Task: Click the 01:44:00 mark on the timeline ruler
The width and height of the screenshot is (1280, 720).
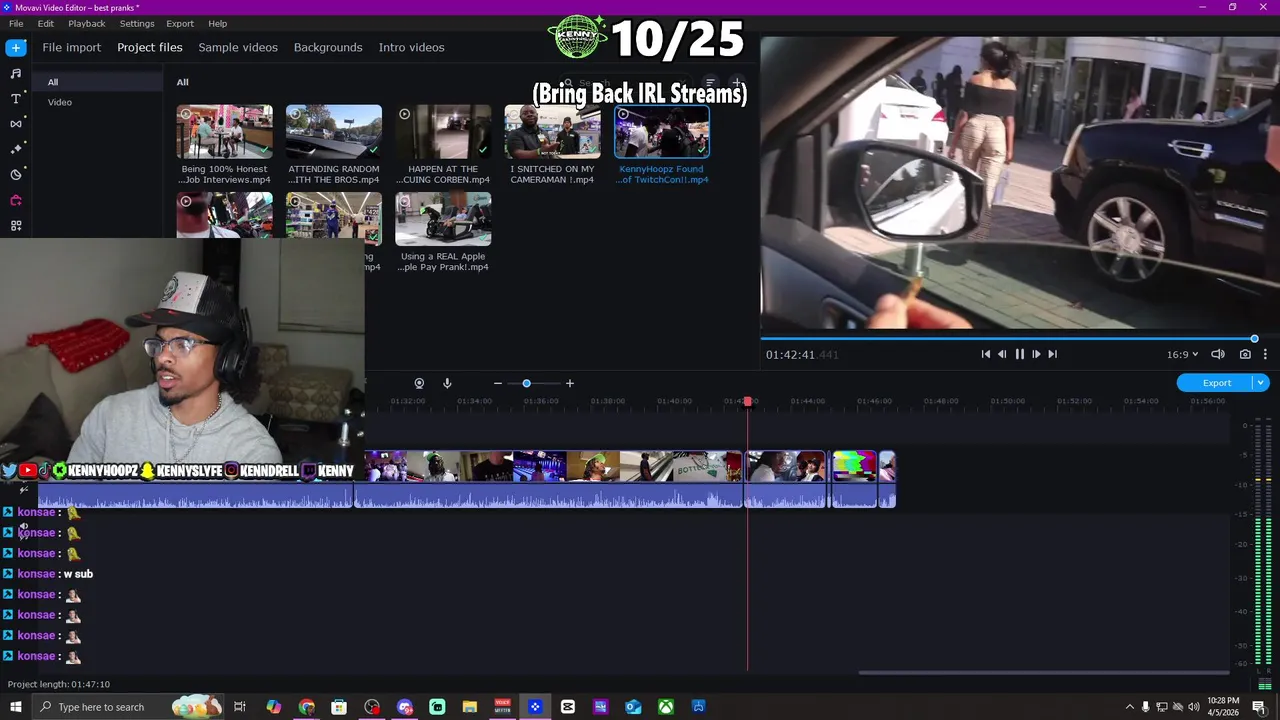Action: tap(807, 401)
